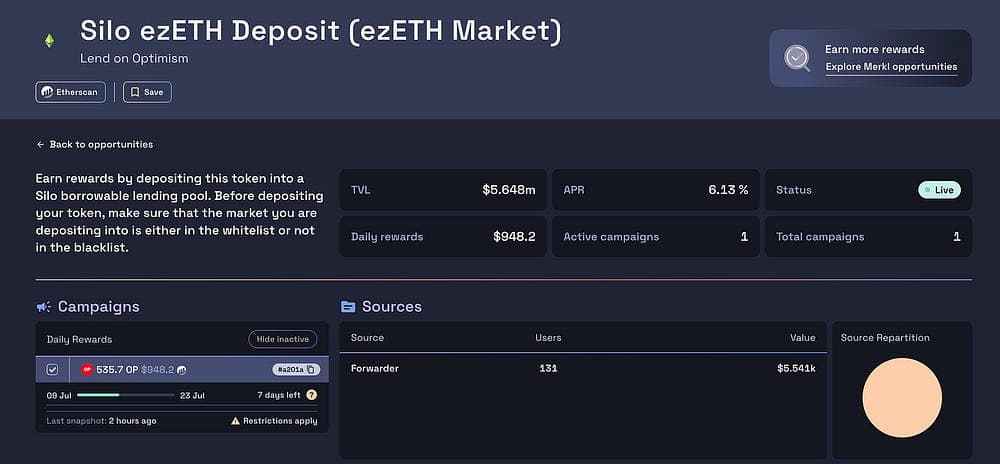Copy campaign ID #a201a

click(x=311, y=369)
